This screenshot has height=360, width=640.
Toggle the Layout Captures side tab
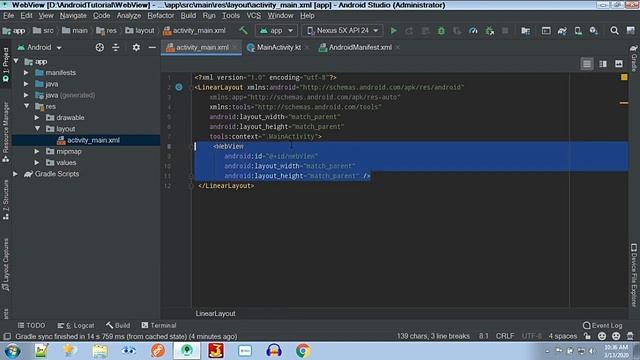tap(6, 264)
